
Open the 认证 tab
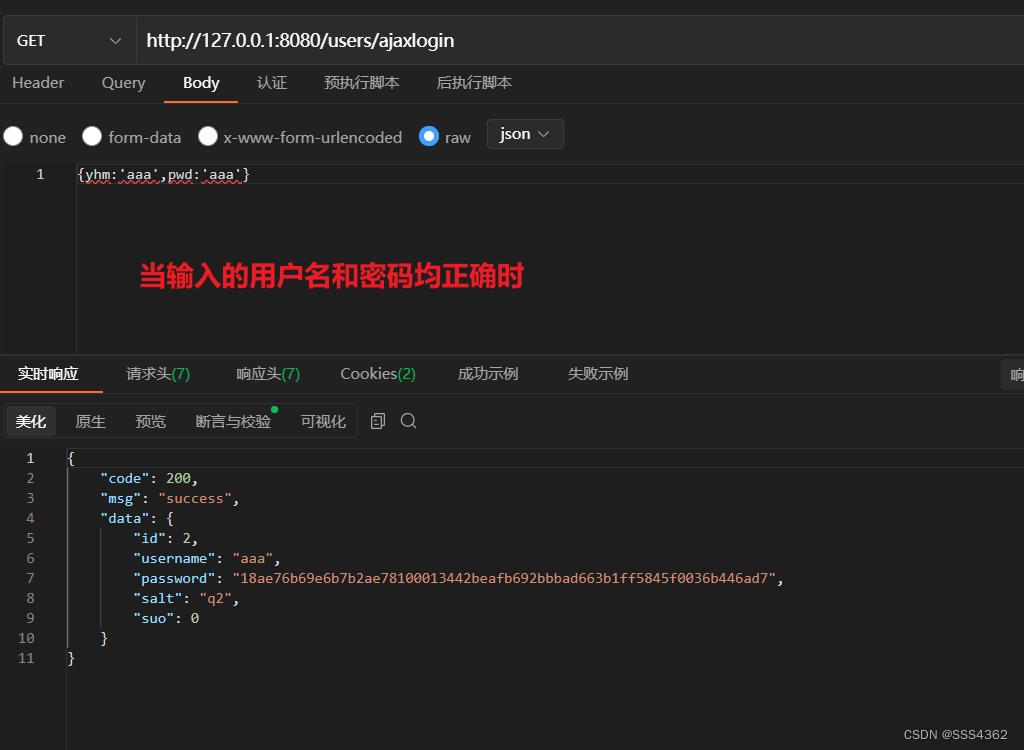point(272,83)
